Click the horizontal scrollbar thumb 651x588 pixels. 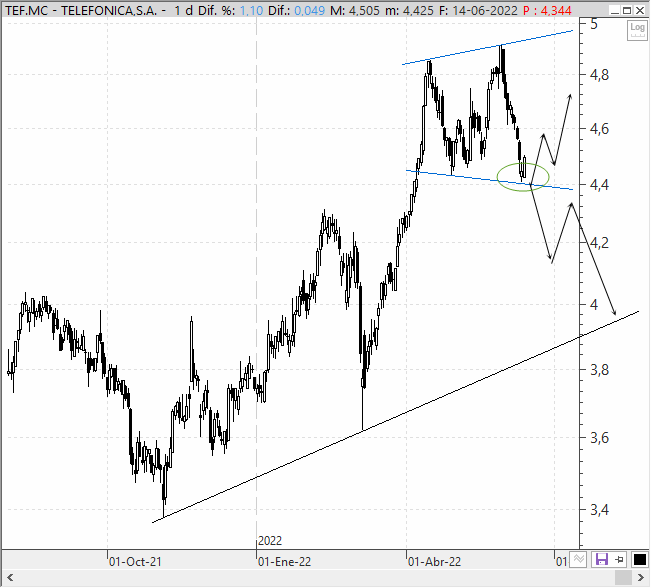(x=623, y=578)
